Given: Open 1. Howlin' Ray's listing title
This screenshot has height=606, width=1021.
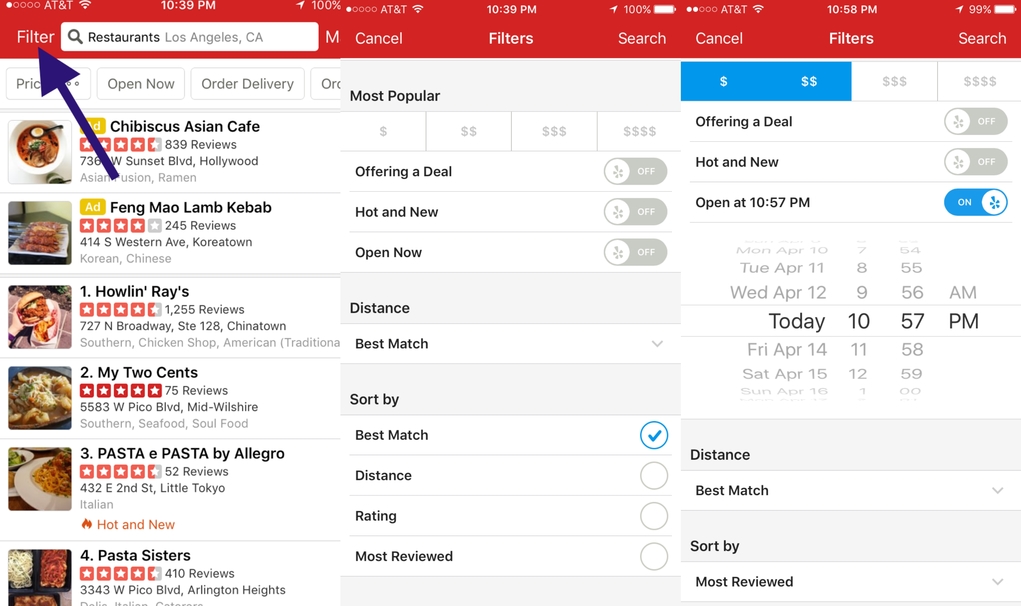Looking at the screenshot, I should click(134, 291).
